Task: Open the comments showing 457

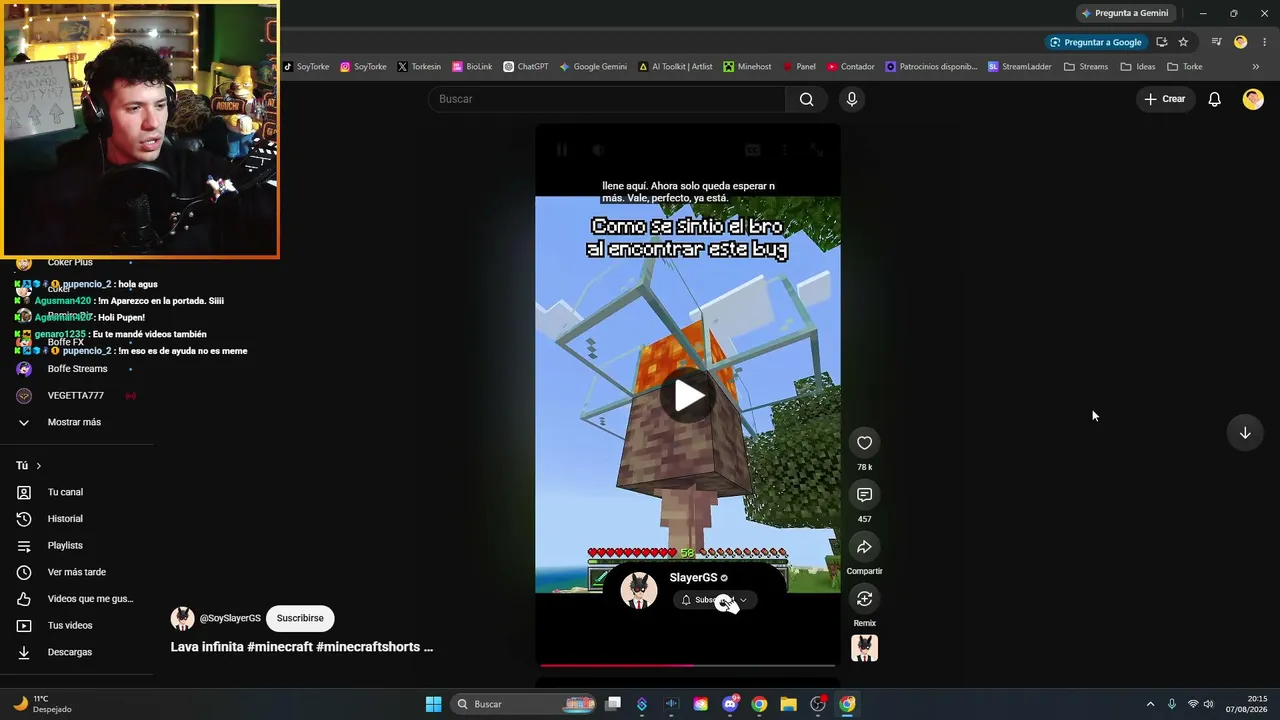Action: (864, 495)
